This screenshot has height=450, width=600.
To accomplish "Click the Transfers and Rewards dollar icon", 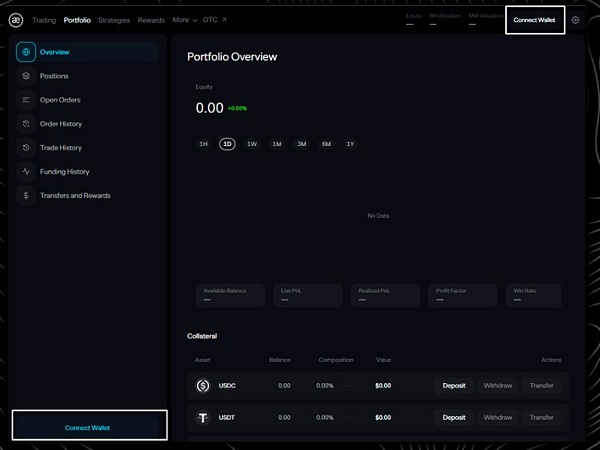I will pyautogui.click(x=26, y=196).
